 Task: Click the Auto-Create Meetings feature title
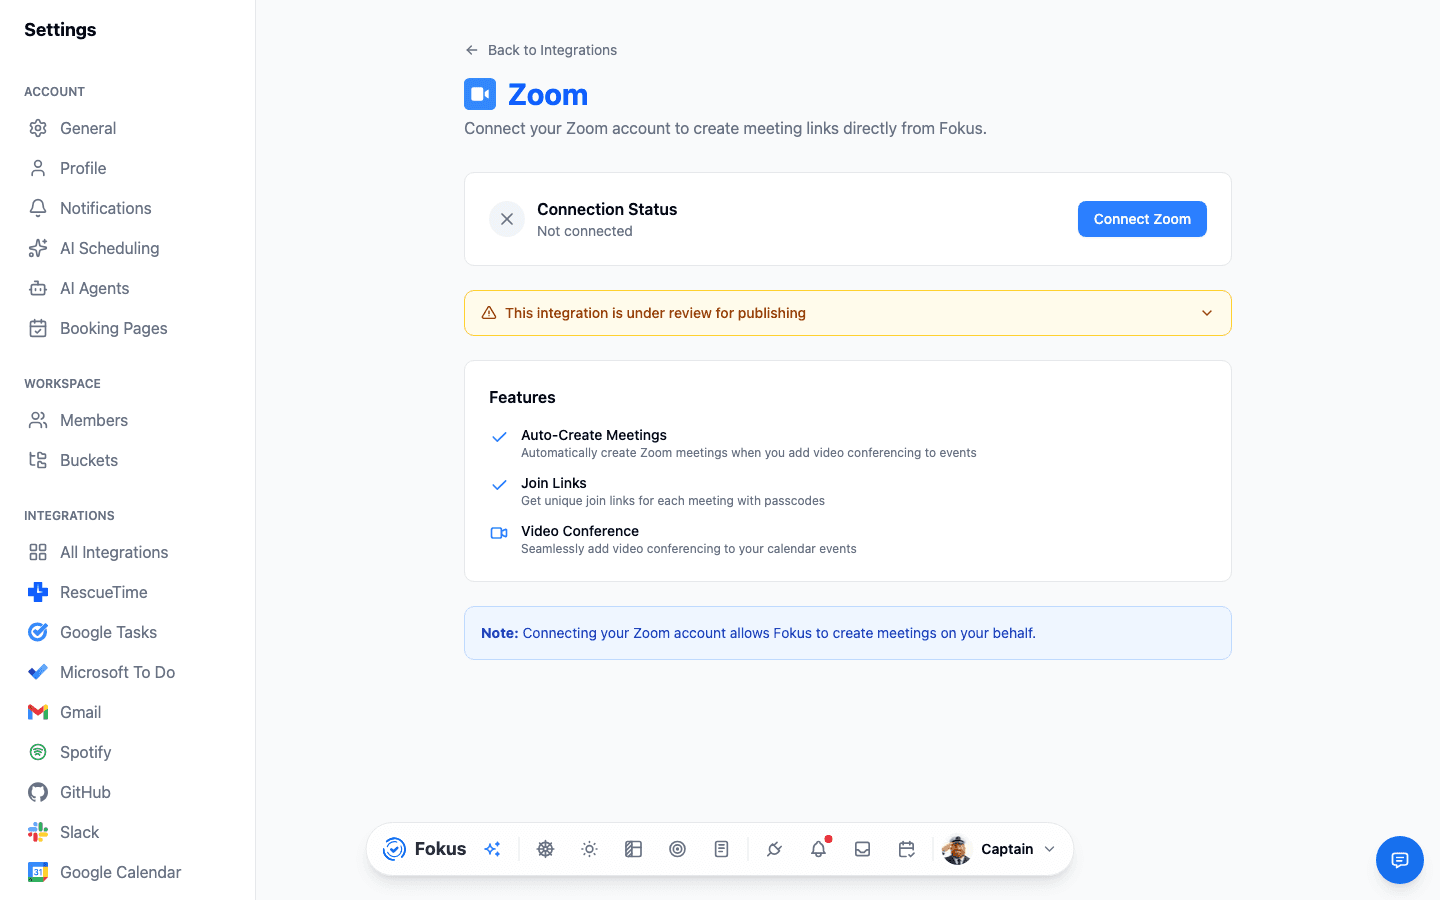[594, 435]
